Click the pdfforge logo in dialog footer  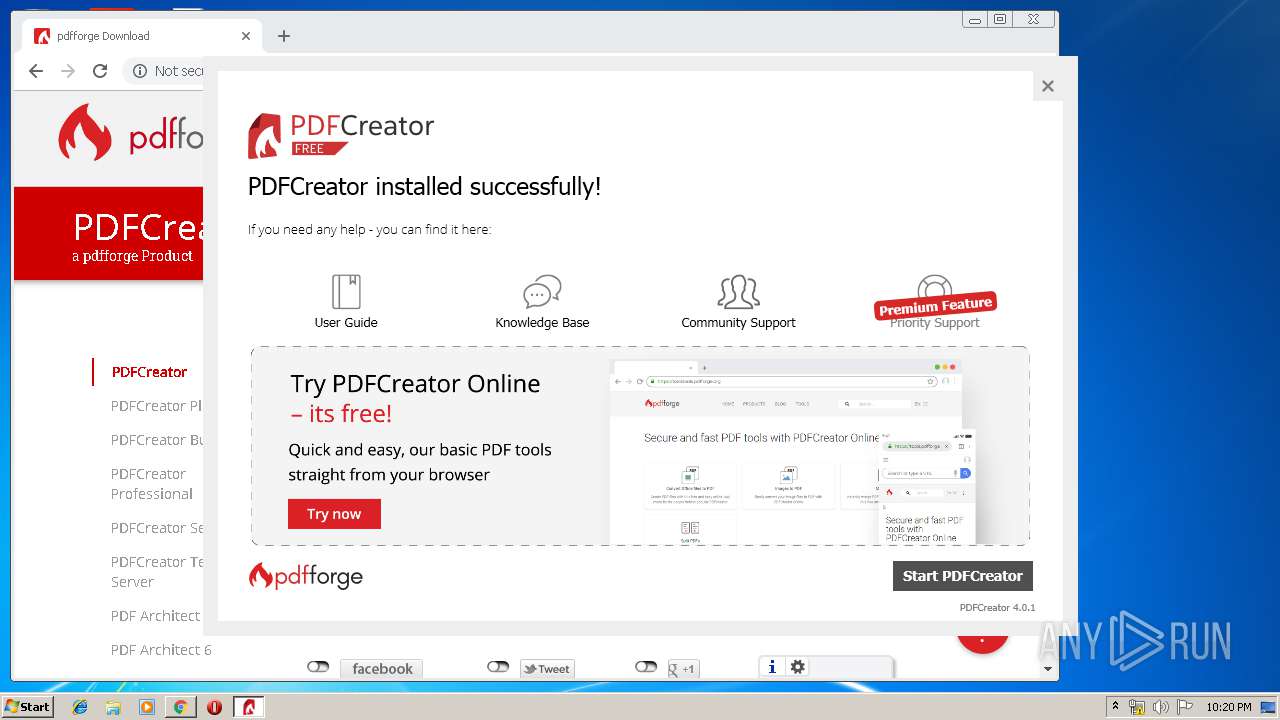click(306, 576)
